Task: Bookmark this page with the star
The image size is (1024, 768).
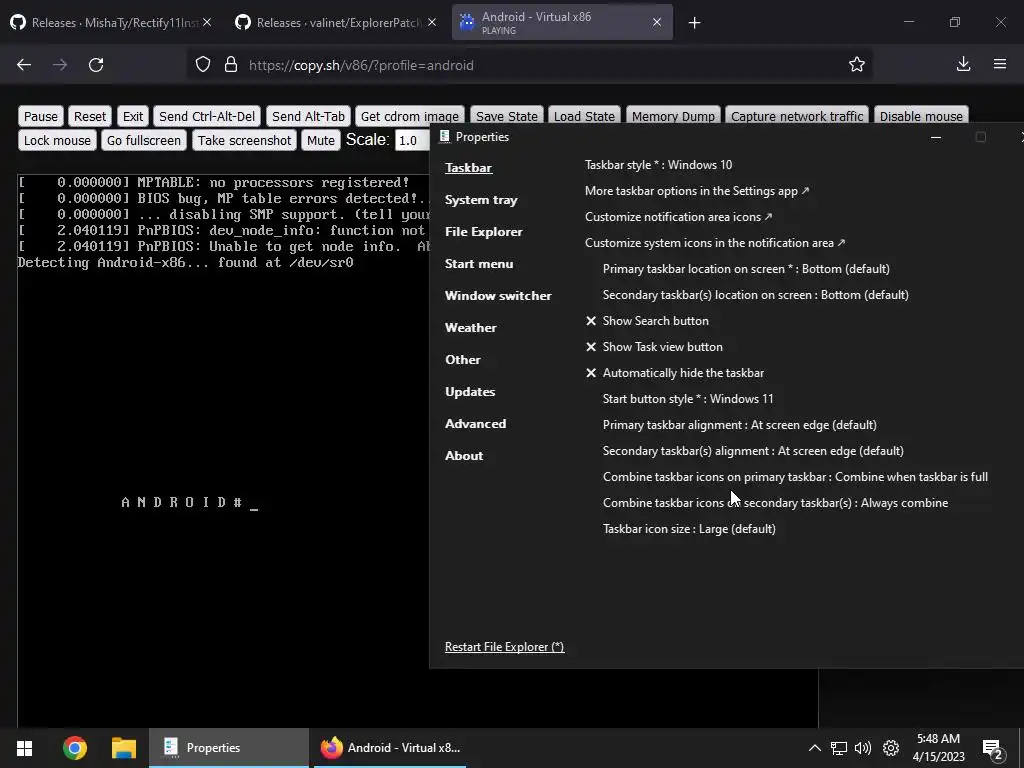Action: (x=857, y=65)
